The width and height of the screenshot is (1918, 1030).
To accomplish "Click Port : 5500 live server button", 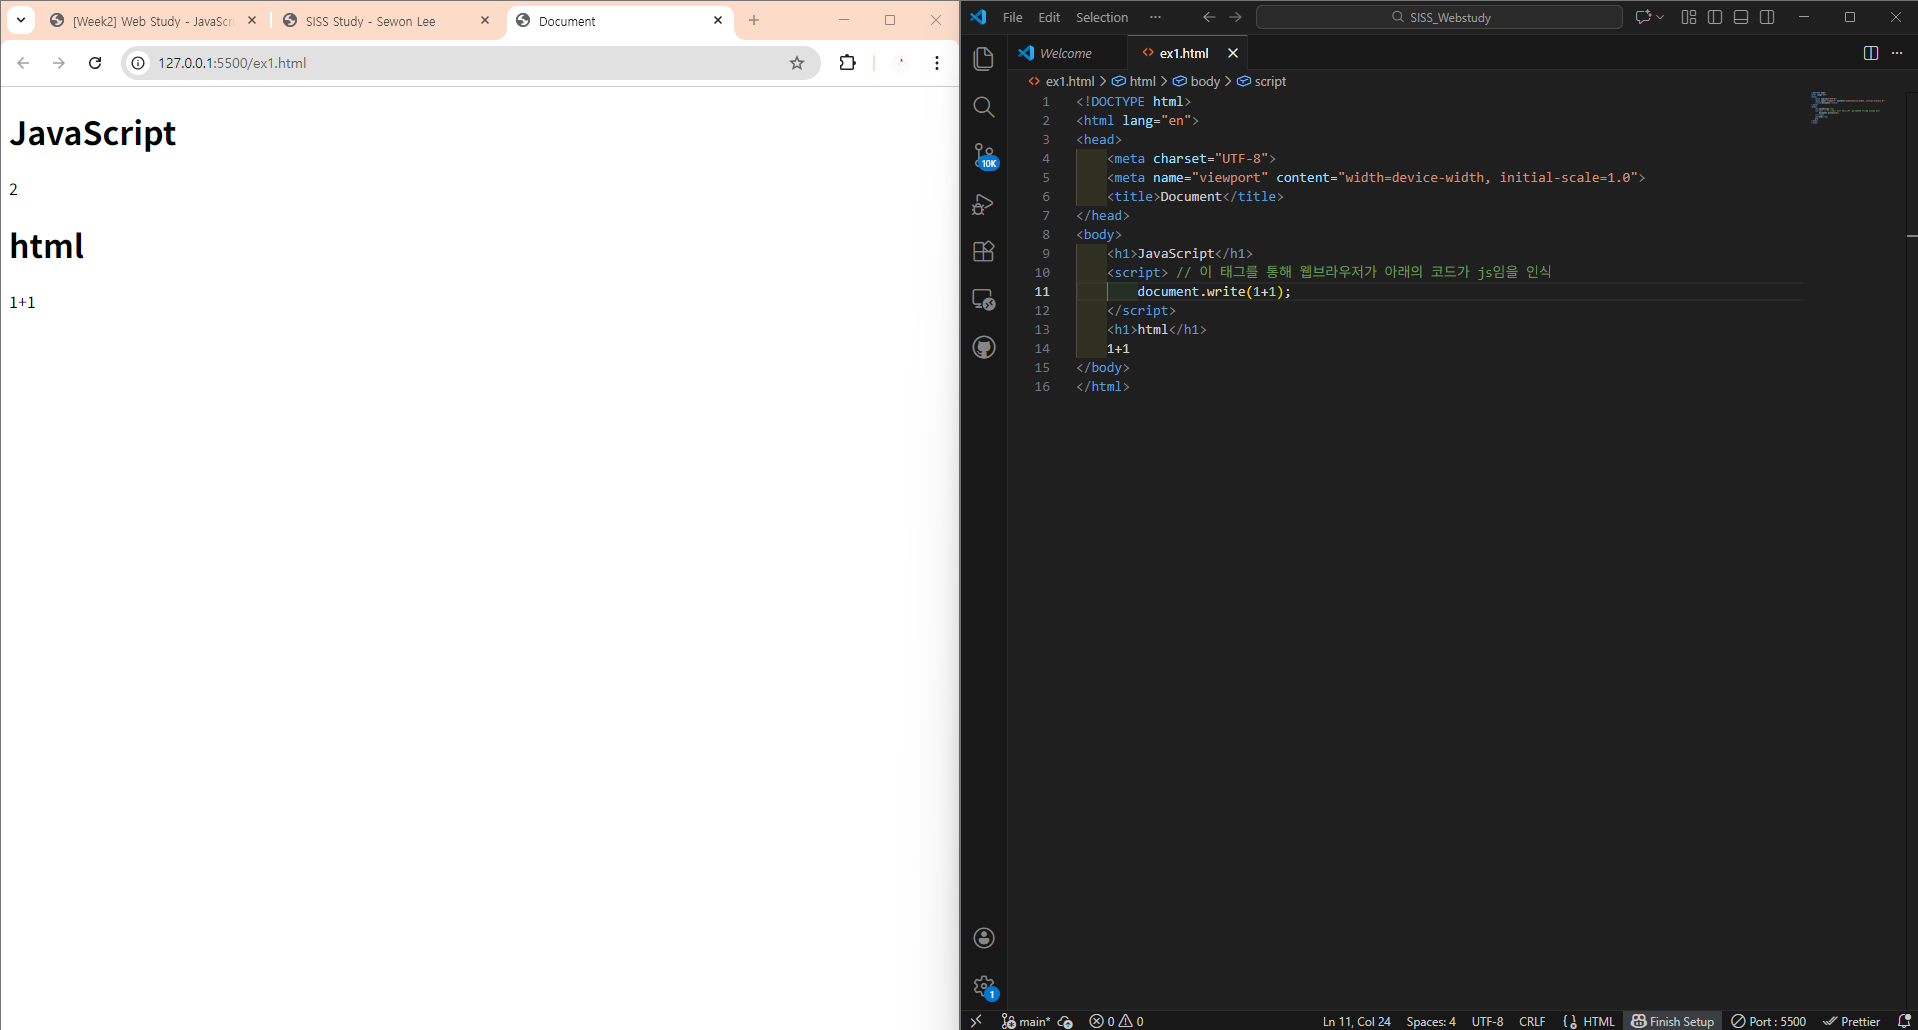I will (x=1769, y=1021).
